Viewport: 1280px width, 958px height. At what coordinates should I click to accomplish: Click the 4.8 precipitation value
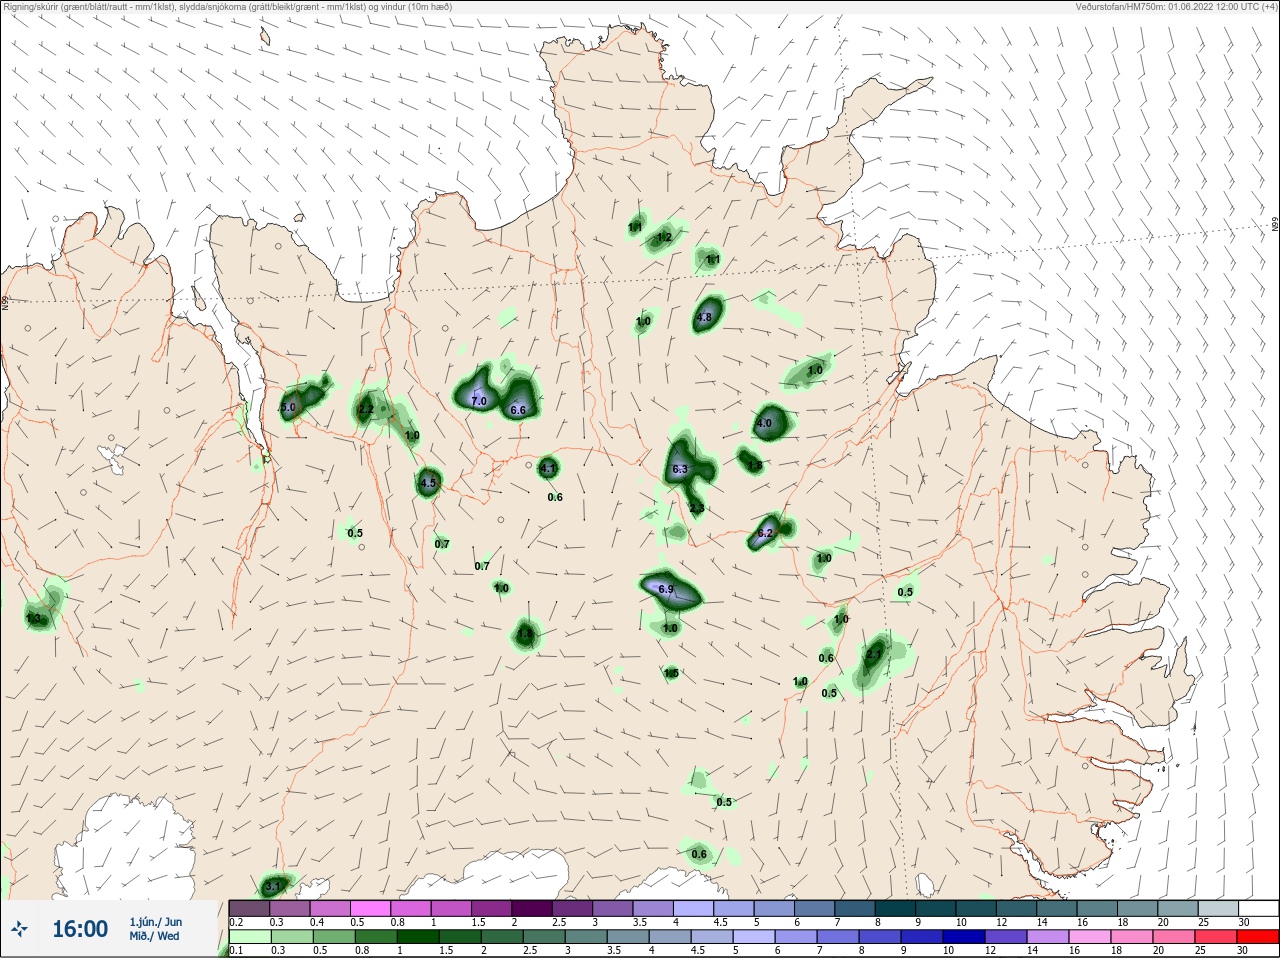tap(704, 318)
